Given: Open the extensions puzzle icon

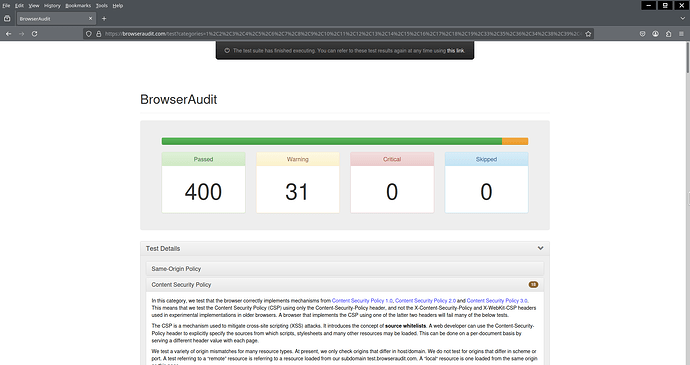Looking at the screenshot, I should [668, 34].
